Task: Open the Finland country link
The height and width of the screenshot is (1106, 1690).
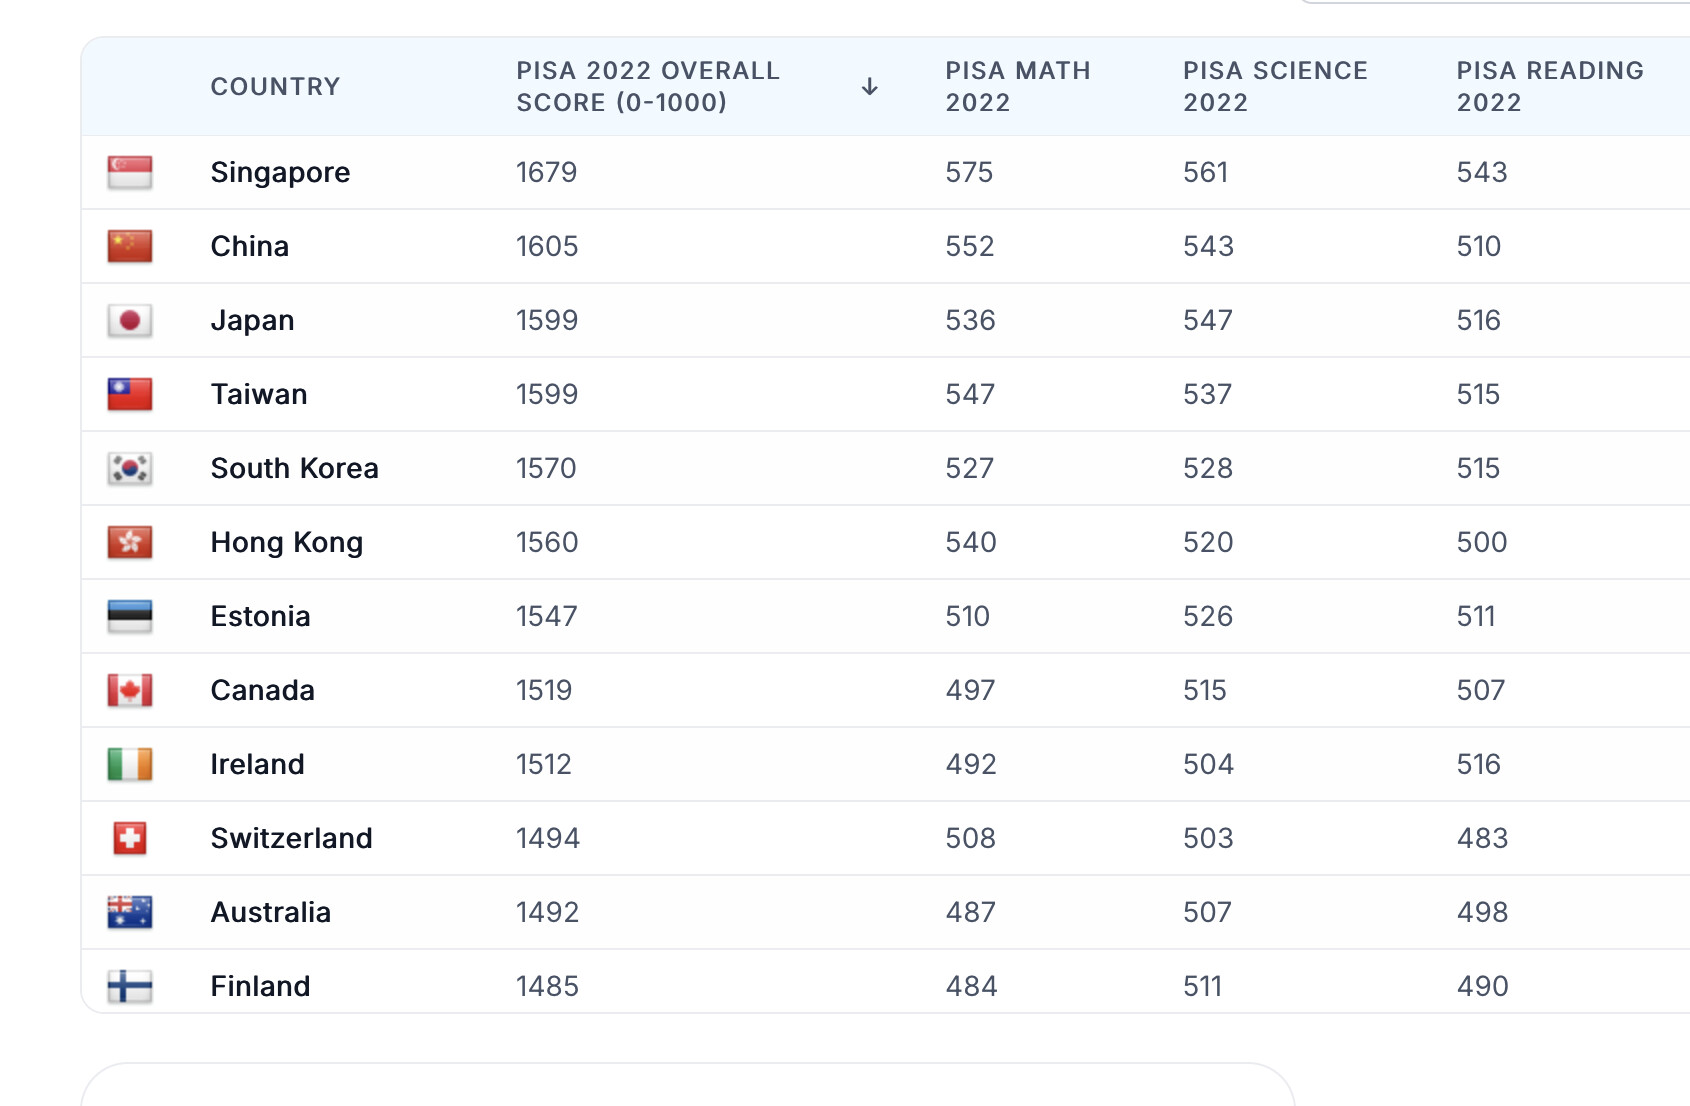Action: [260, 987]
